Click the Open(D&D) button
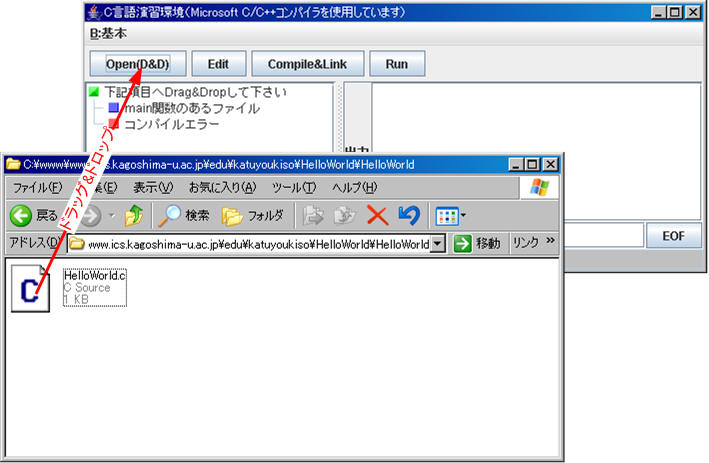Viewport: 709px width, 463px height. pos(135,64)
